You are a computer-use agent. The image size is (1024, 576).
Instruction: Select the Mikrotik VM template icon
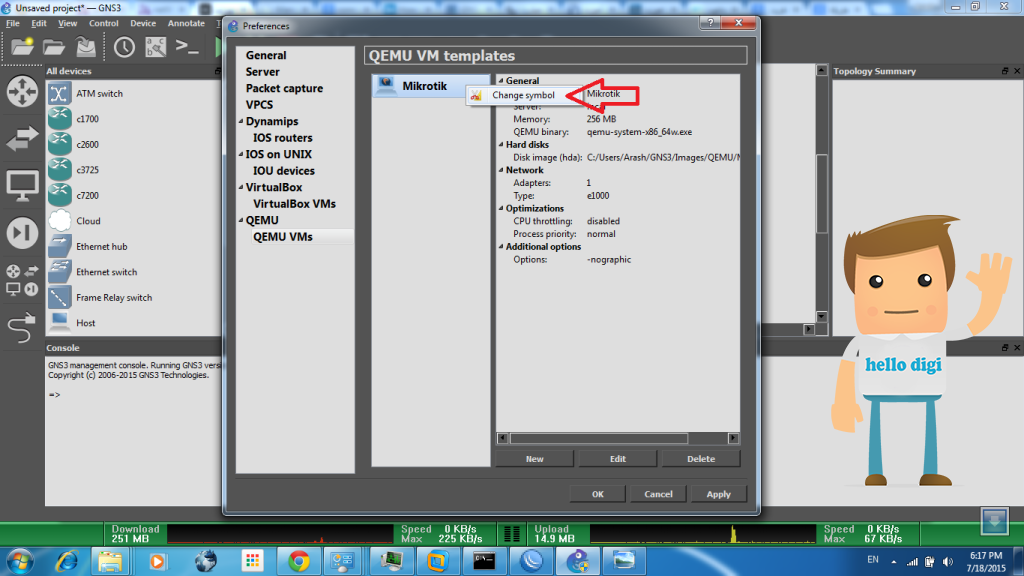tap(386, 86)
